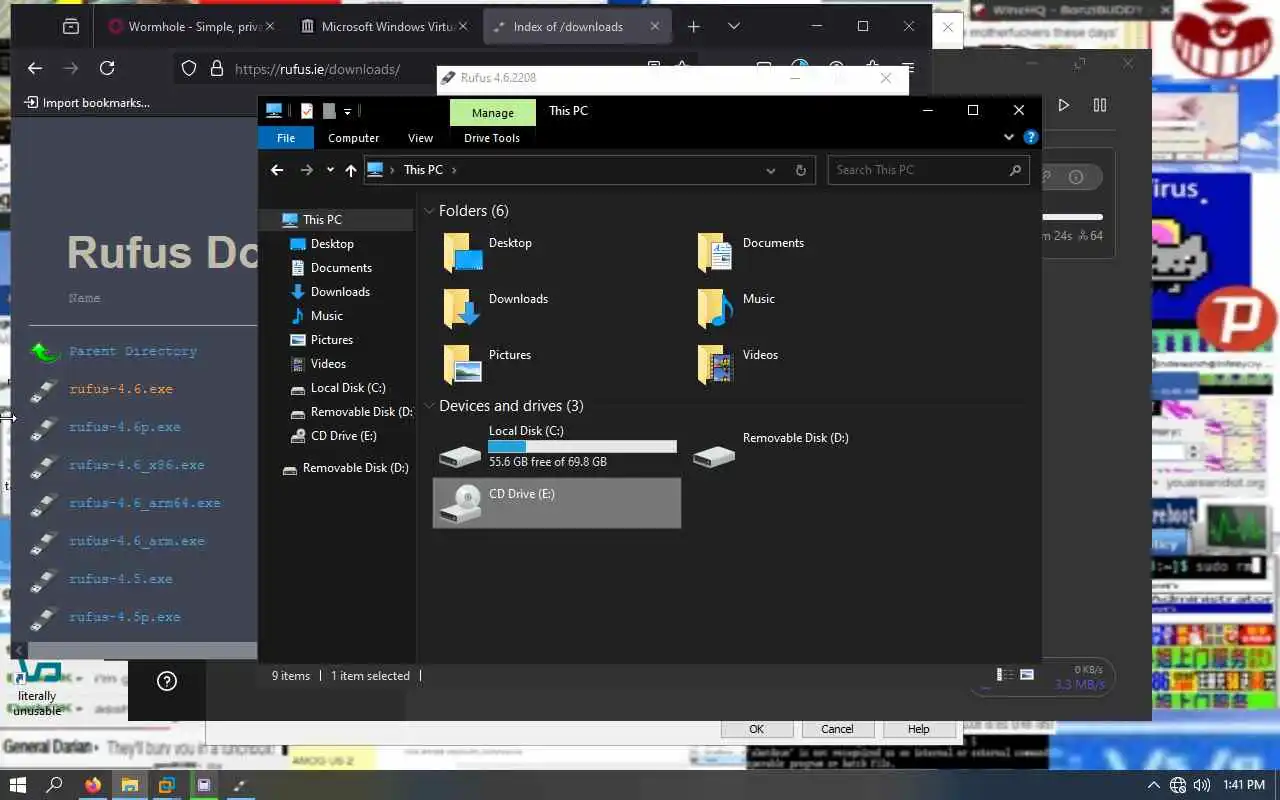
Task: Open volume control in system tray
Action: pyautogui.click(x=1202, y=785)
